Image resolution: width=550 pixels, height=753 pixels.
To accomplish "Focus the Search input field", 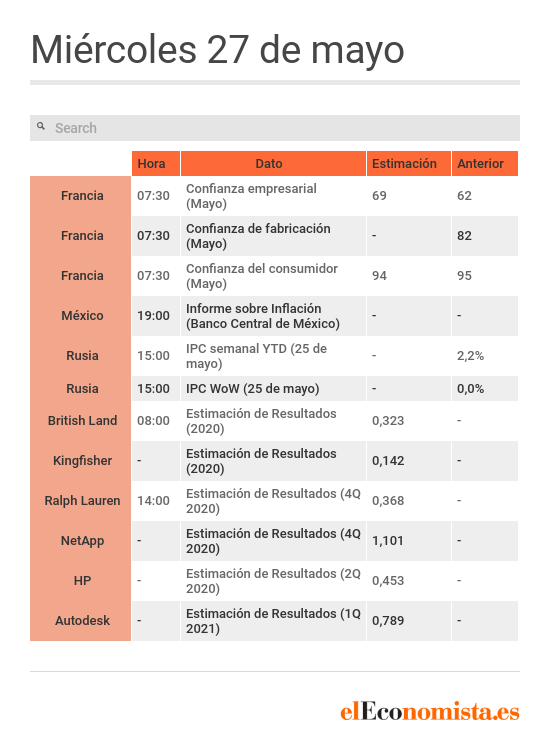I will (275, 128).
